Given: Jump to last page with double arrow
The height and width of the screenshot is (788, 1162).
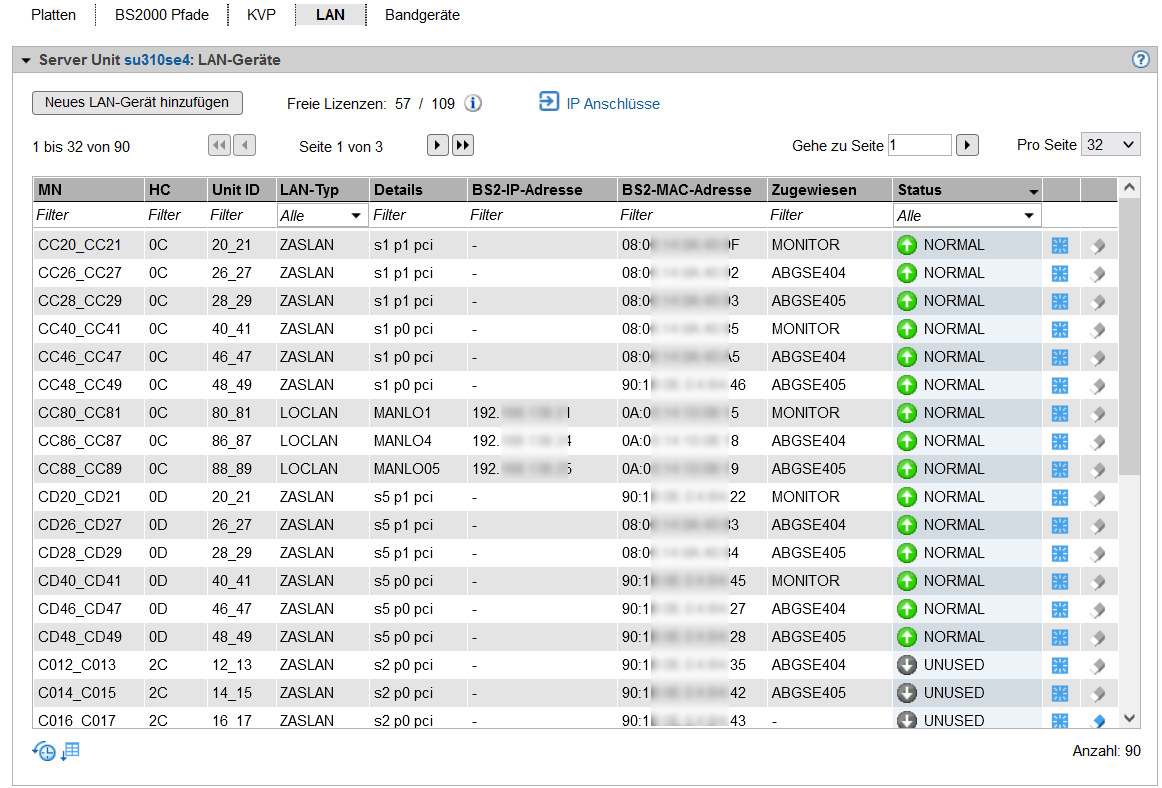Looking at the screenshot, I should point(462,146).
